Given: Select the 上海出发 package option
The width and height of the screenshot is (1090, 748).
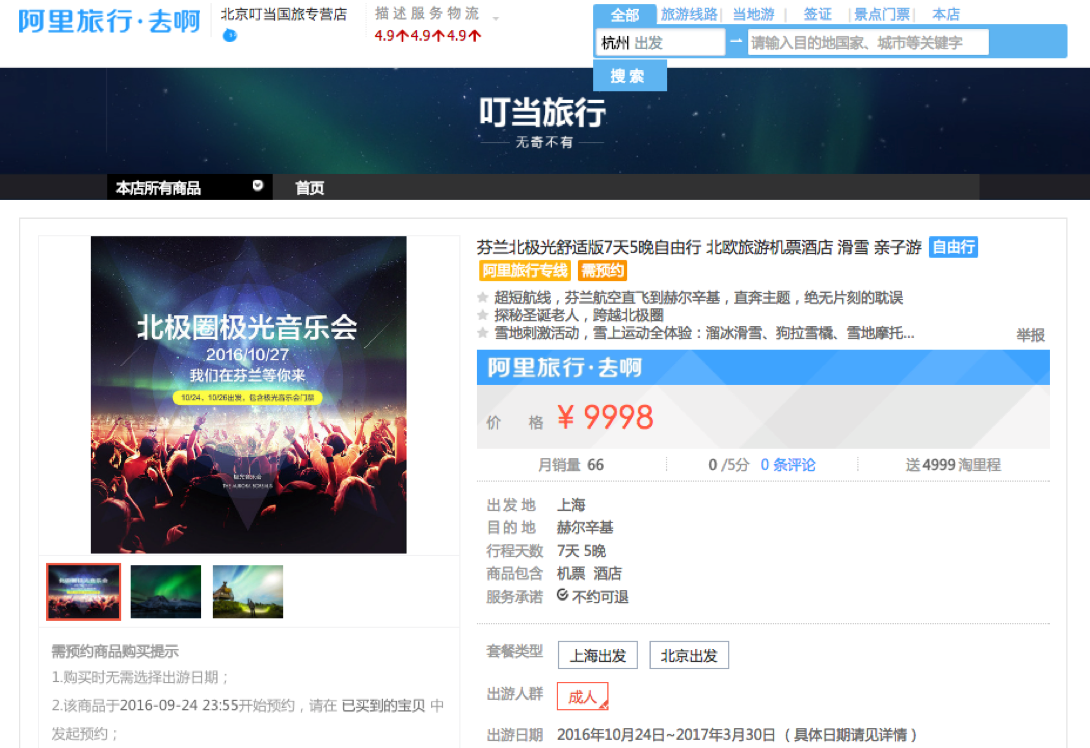Looking at the screenshot, I should click(597, 655).
